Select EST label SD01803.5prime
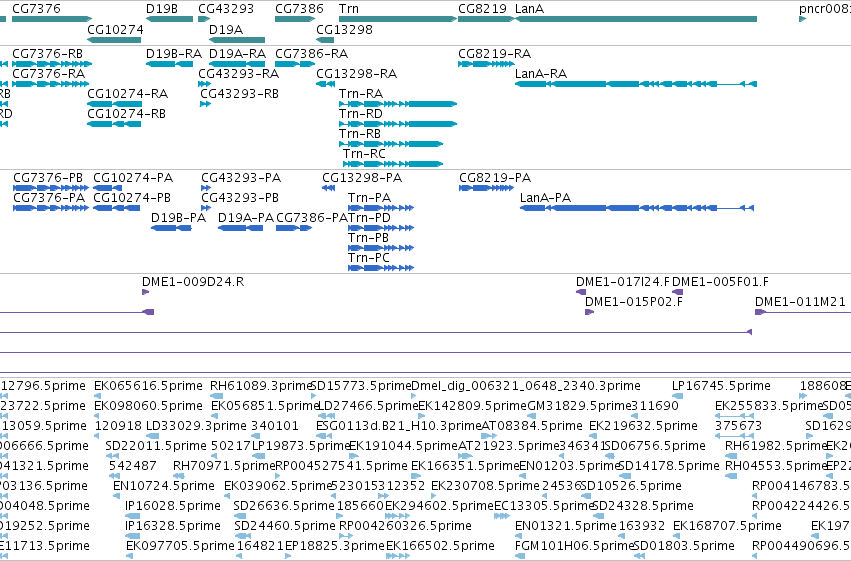Image resolution: width=851 pixels, height=561 pixels. tap(684, 547)
